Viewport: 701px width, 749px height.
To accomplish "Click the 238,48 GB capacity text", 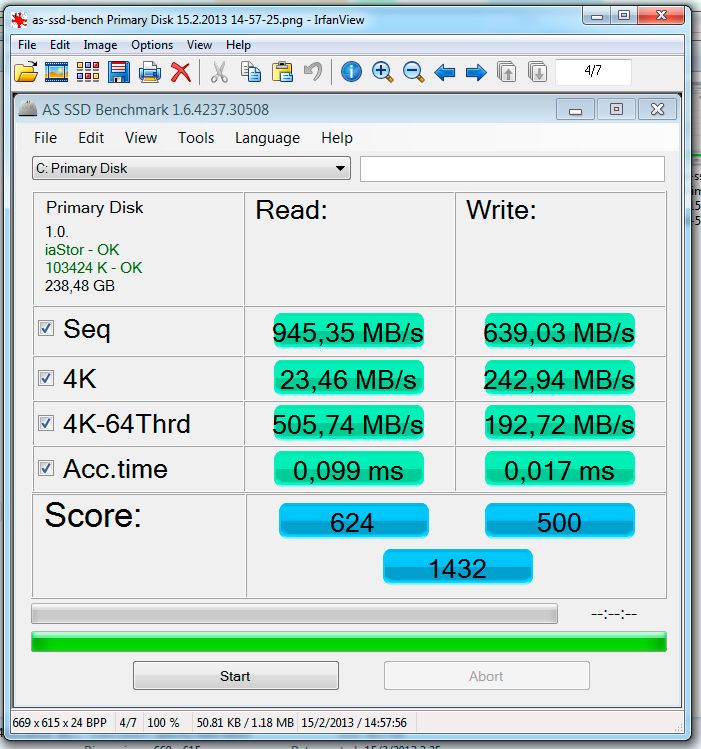I will point(80,286).
